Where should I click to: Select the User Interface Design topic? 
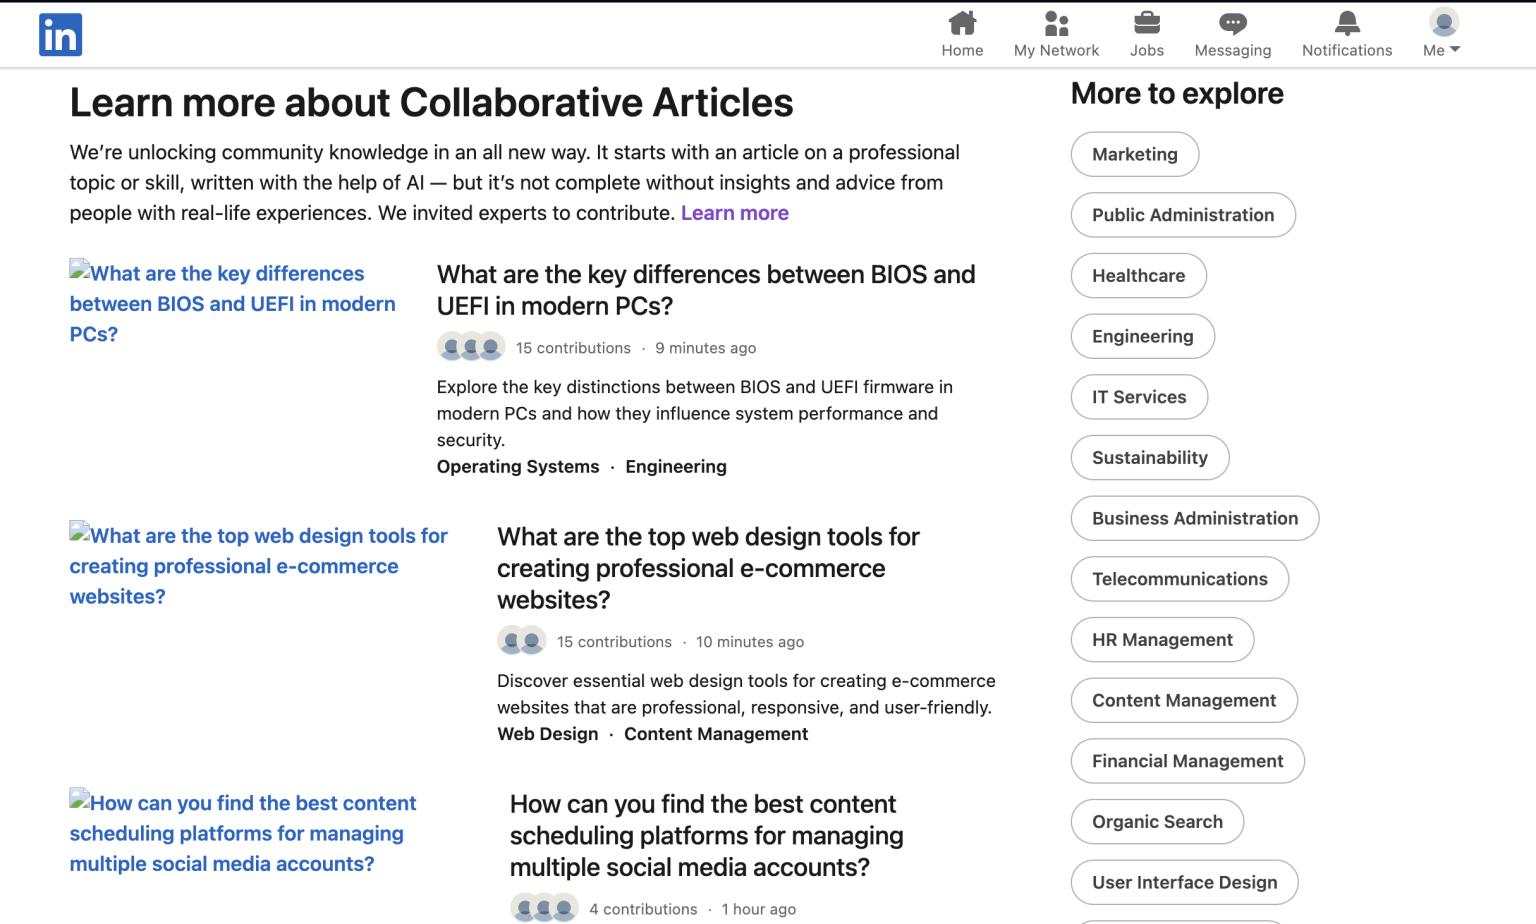1183,882
